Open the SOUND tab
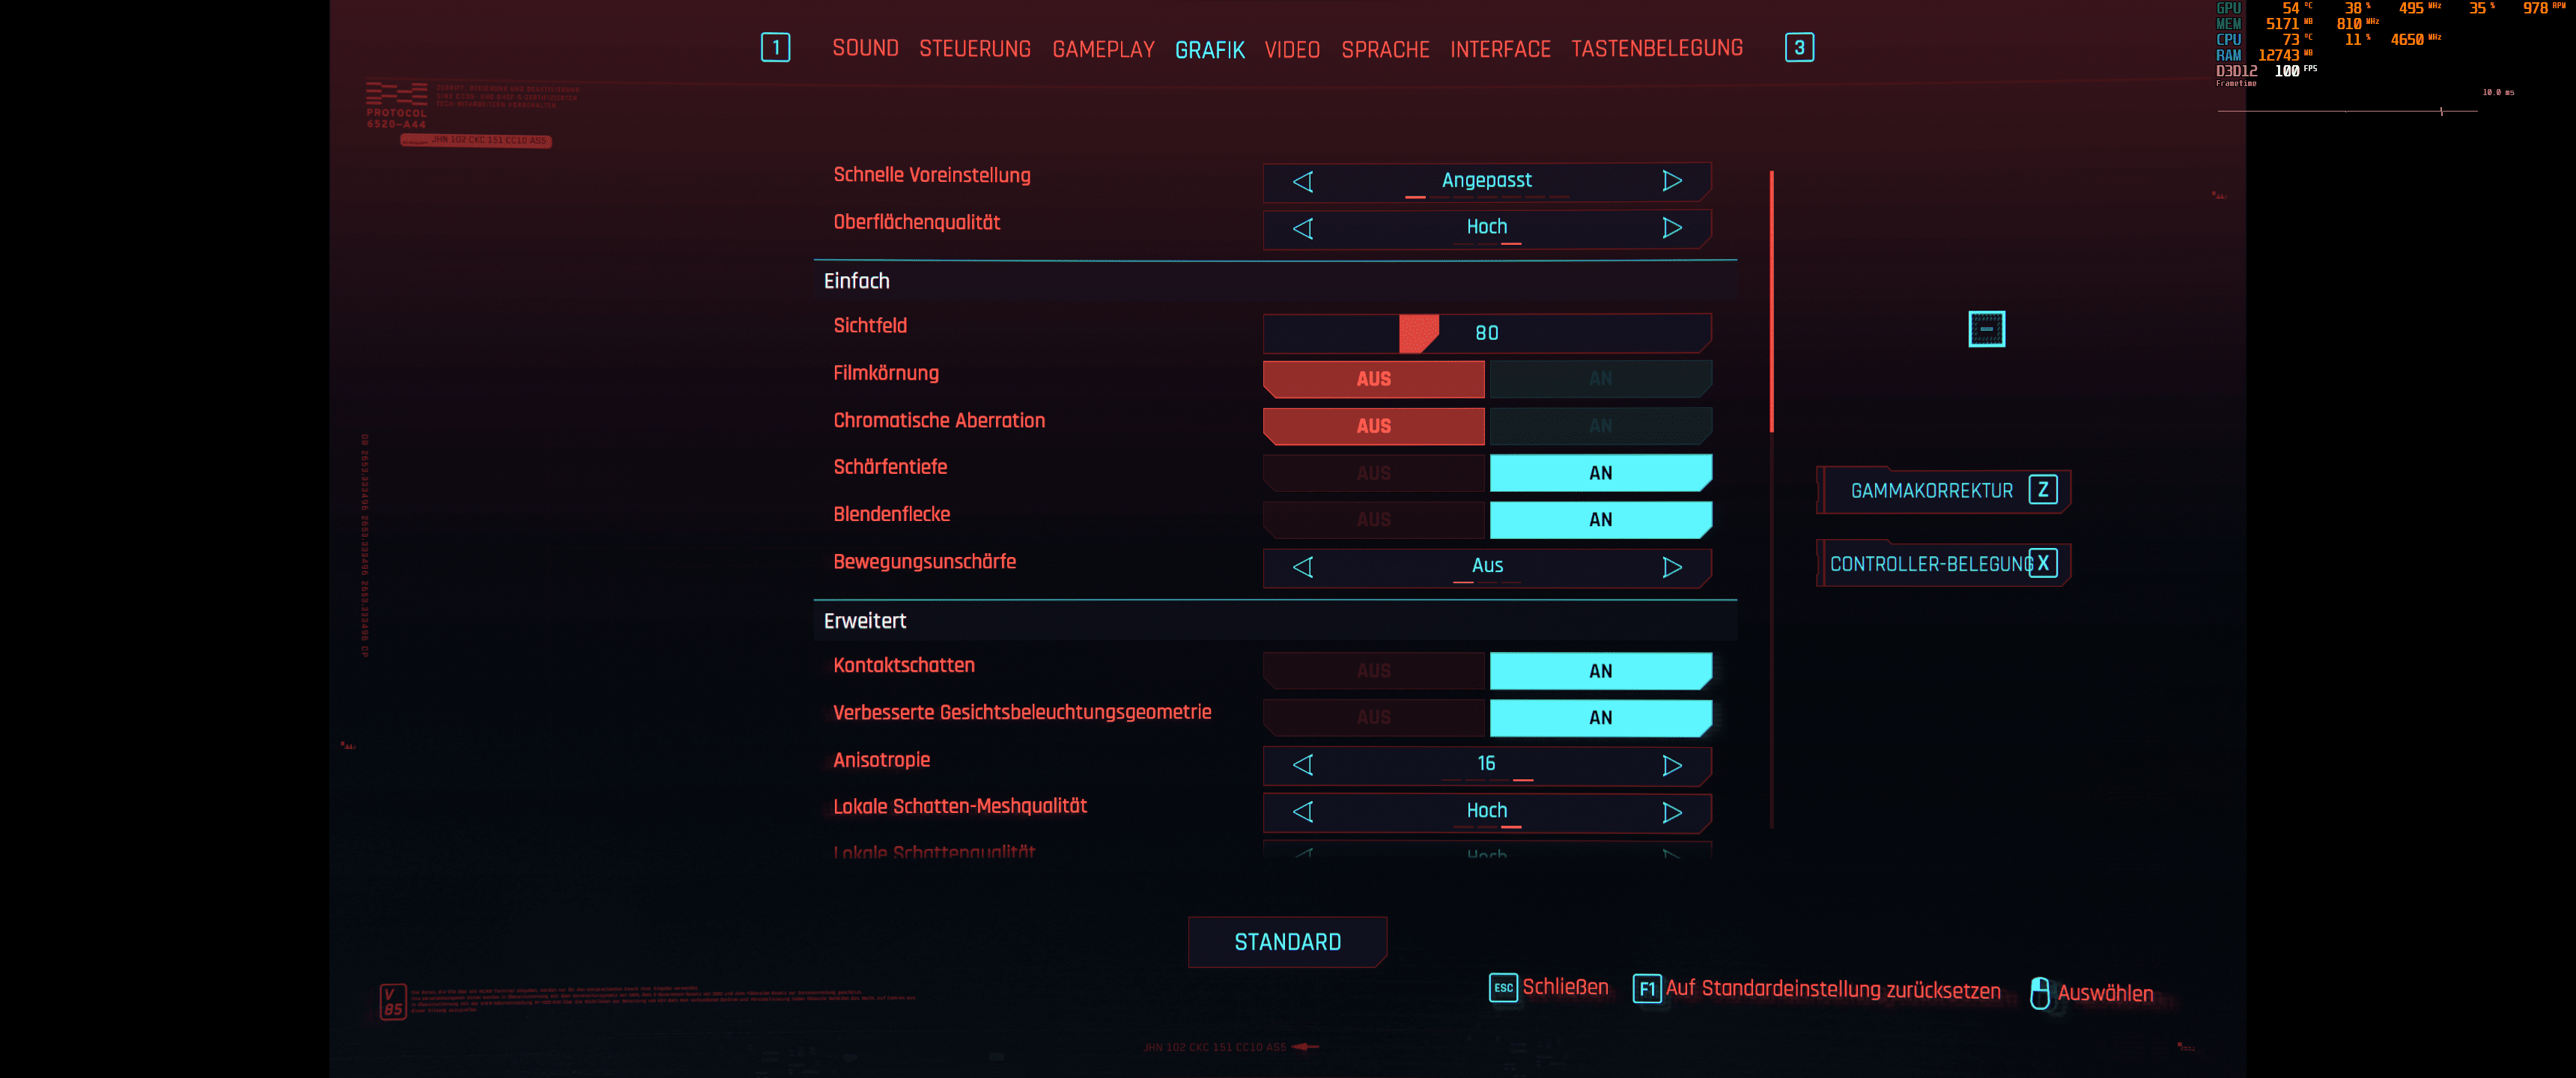 coord(865,48)
